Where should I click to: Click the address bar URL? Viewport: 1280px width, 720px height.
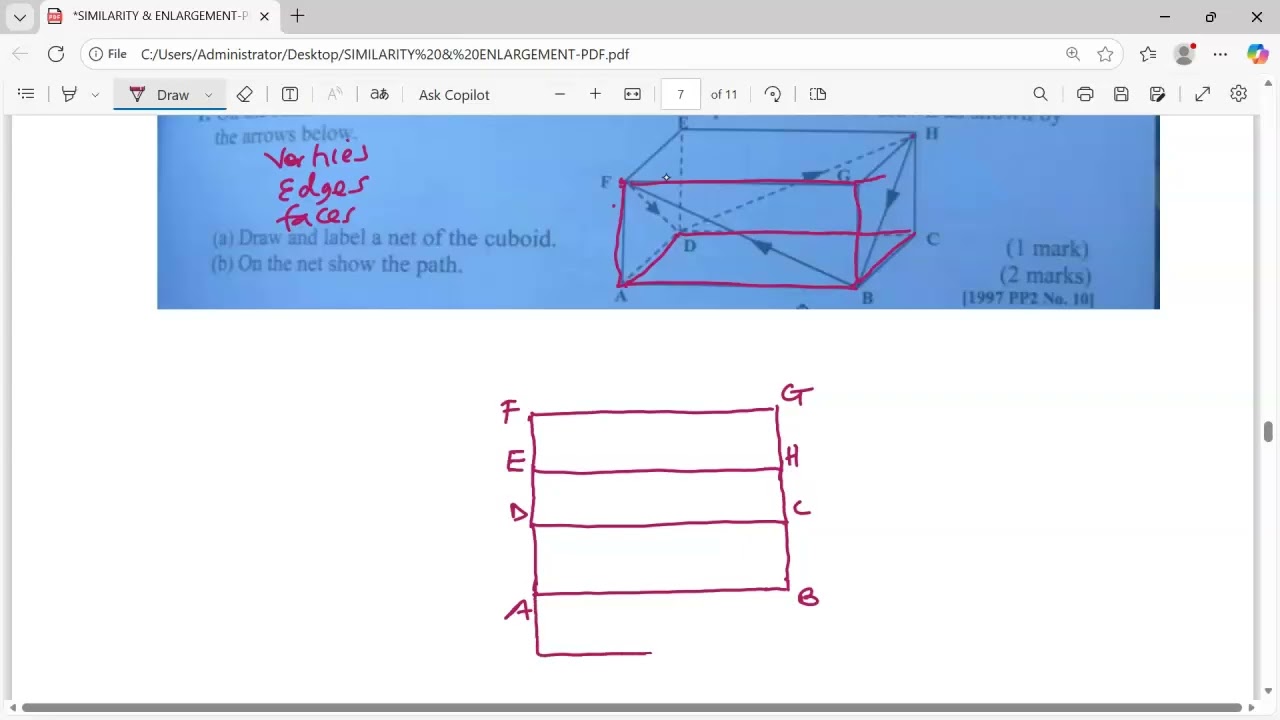click(385, 54)
